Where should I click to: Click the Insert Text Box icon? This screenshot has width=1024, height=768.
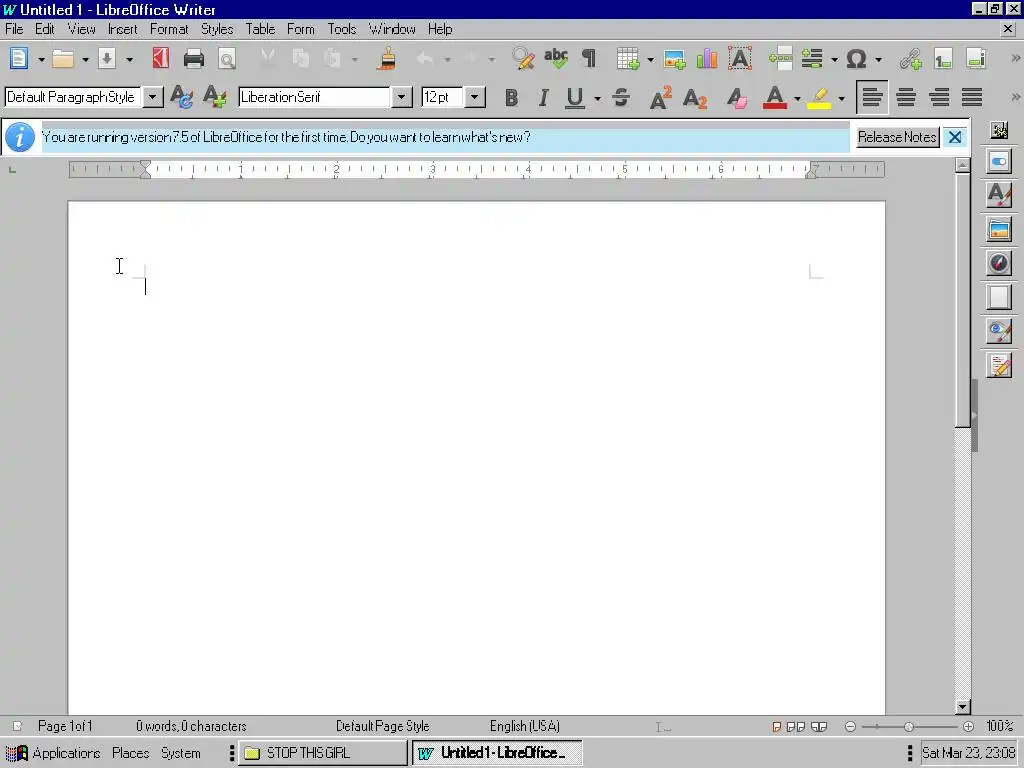740,59
